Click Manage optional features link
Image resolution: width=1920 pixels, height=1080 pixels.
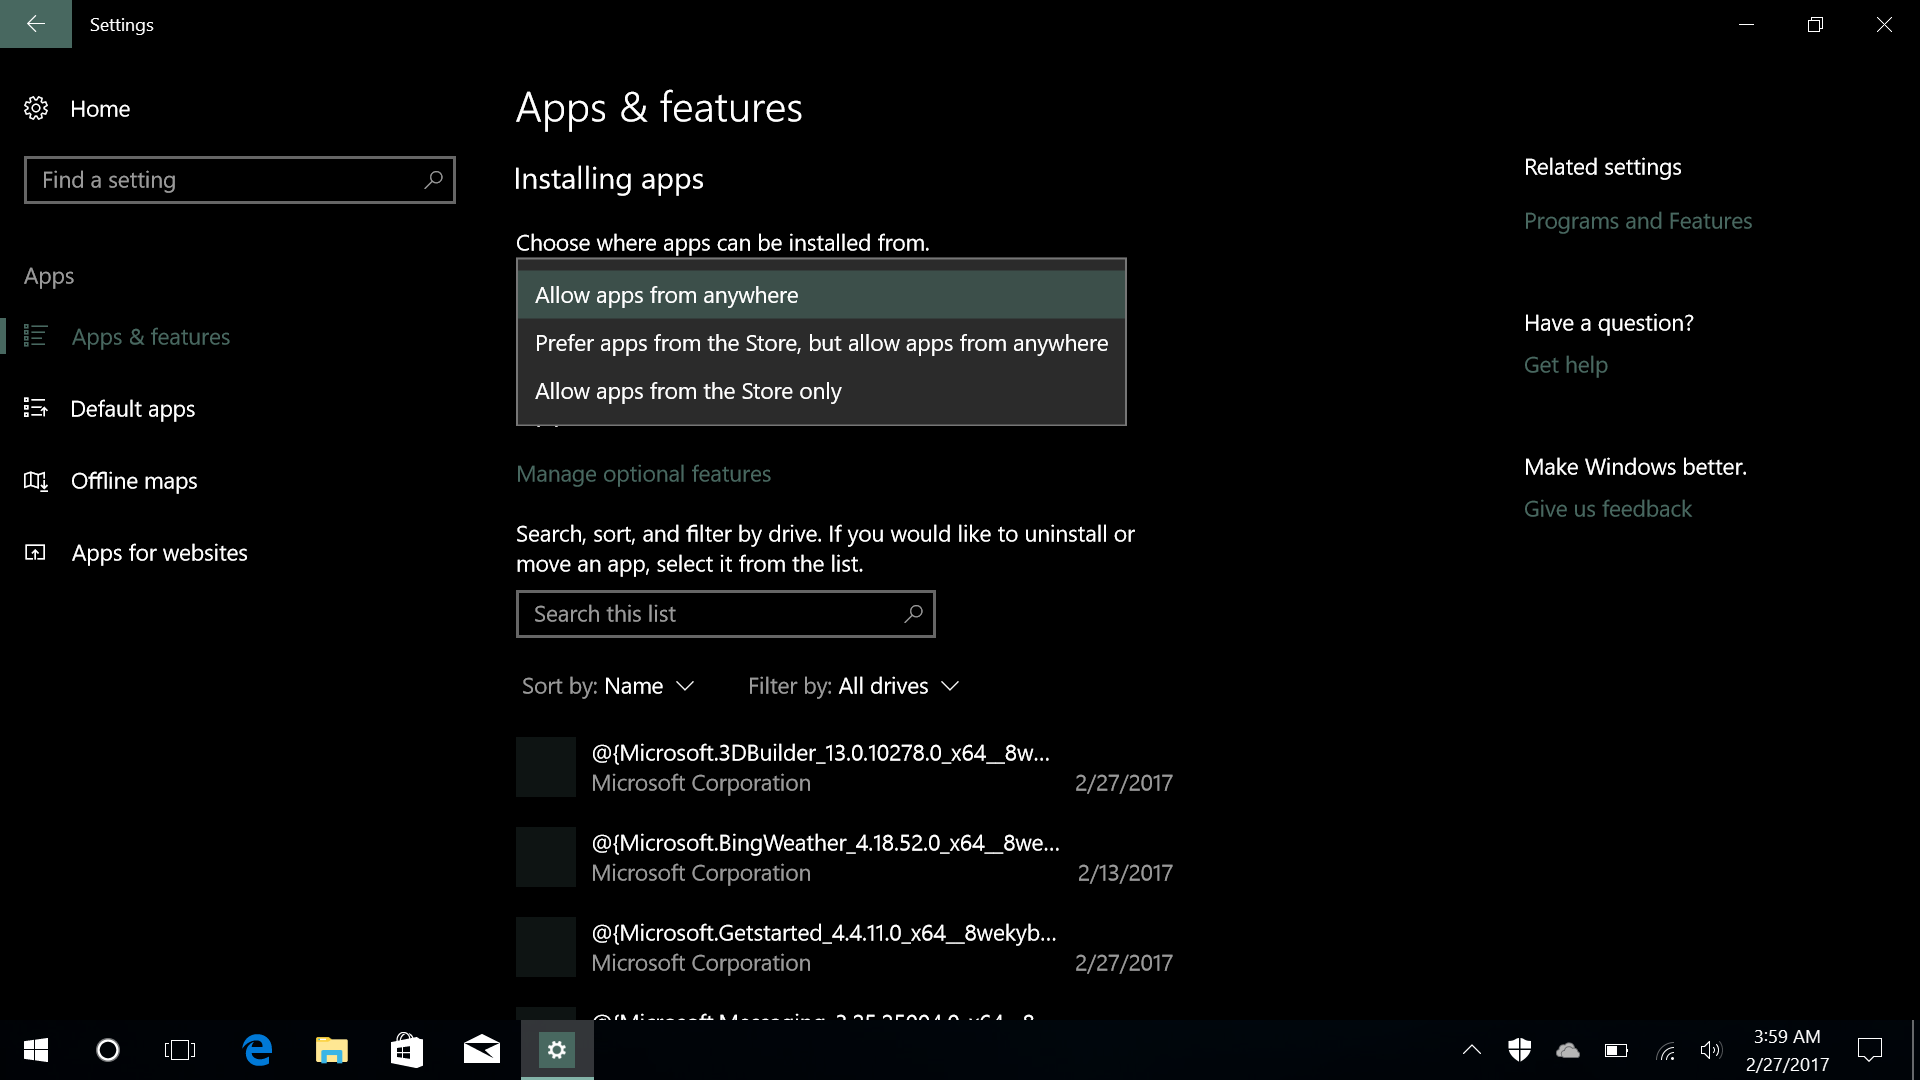click(643, 474)
